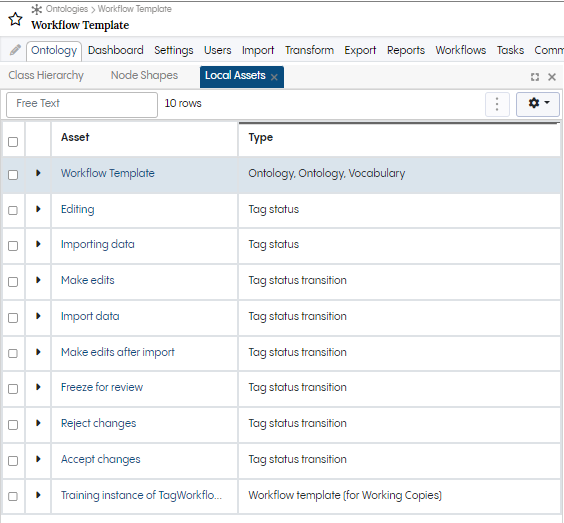Click the Workflow Template breadcrumb link
Viewport: 564px width, 523px height.
tap(135, 9)
